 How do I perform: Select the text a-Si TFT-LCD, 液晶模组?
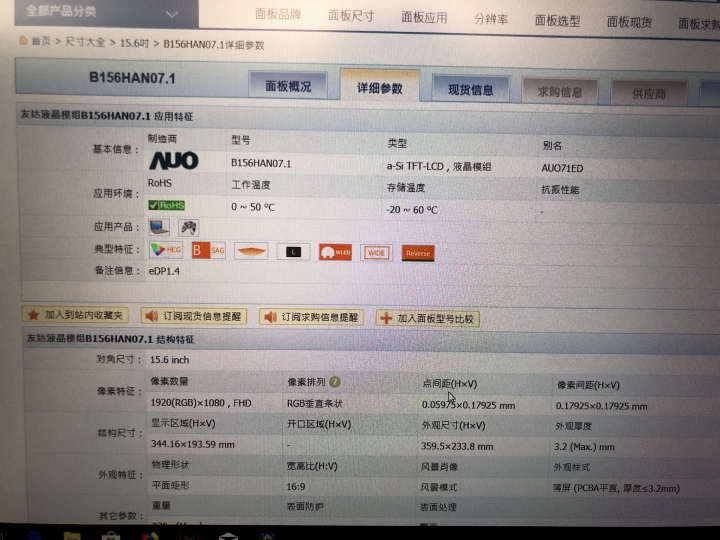pyautogui.click(x=439, y=166)
